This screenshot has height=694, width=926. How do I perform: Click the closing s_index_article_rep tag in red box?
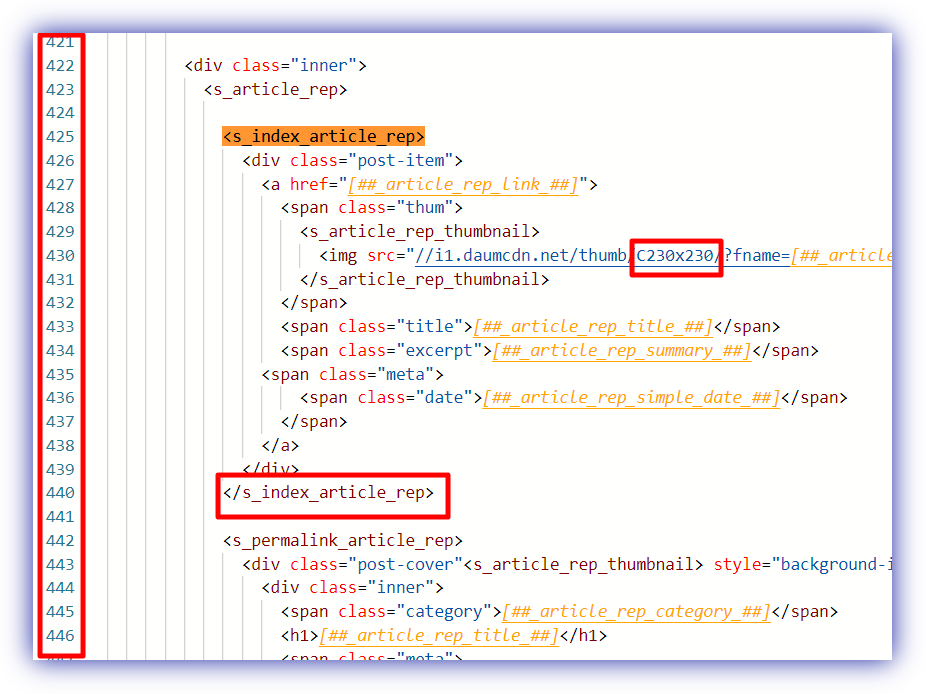click(332, 493)
